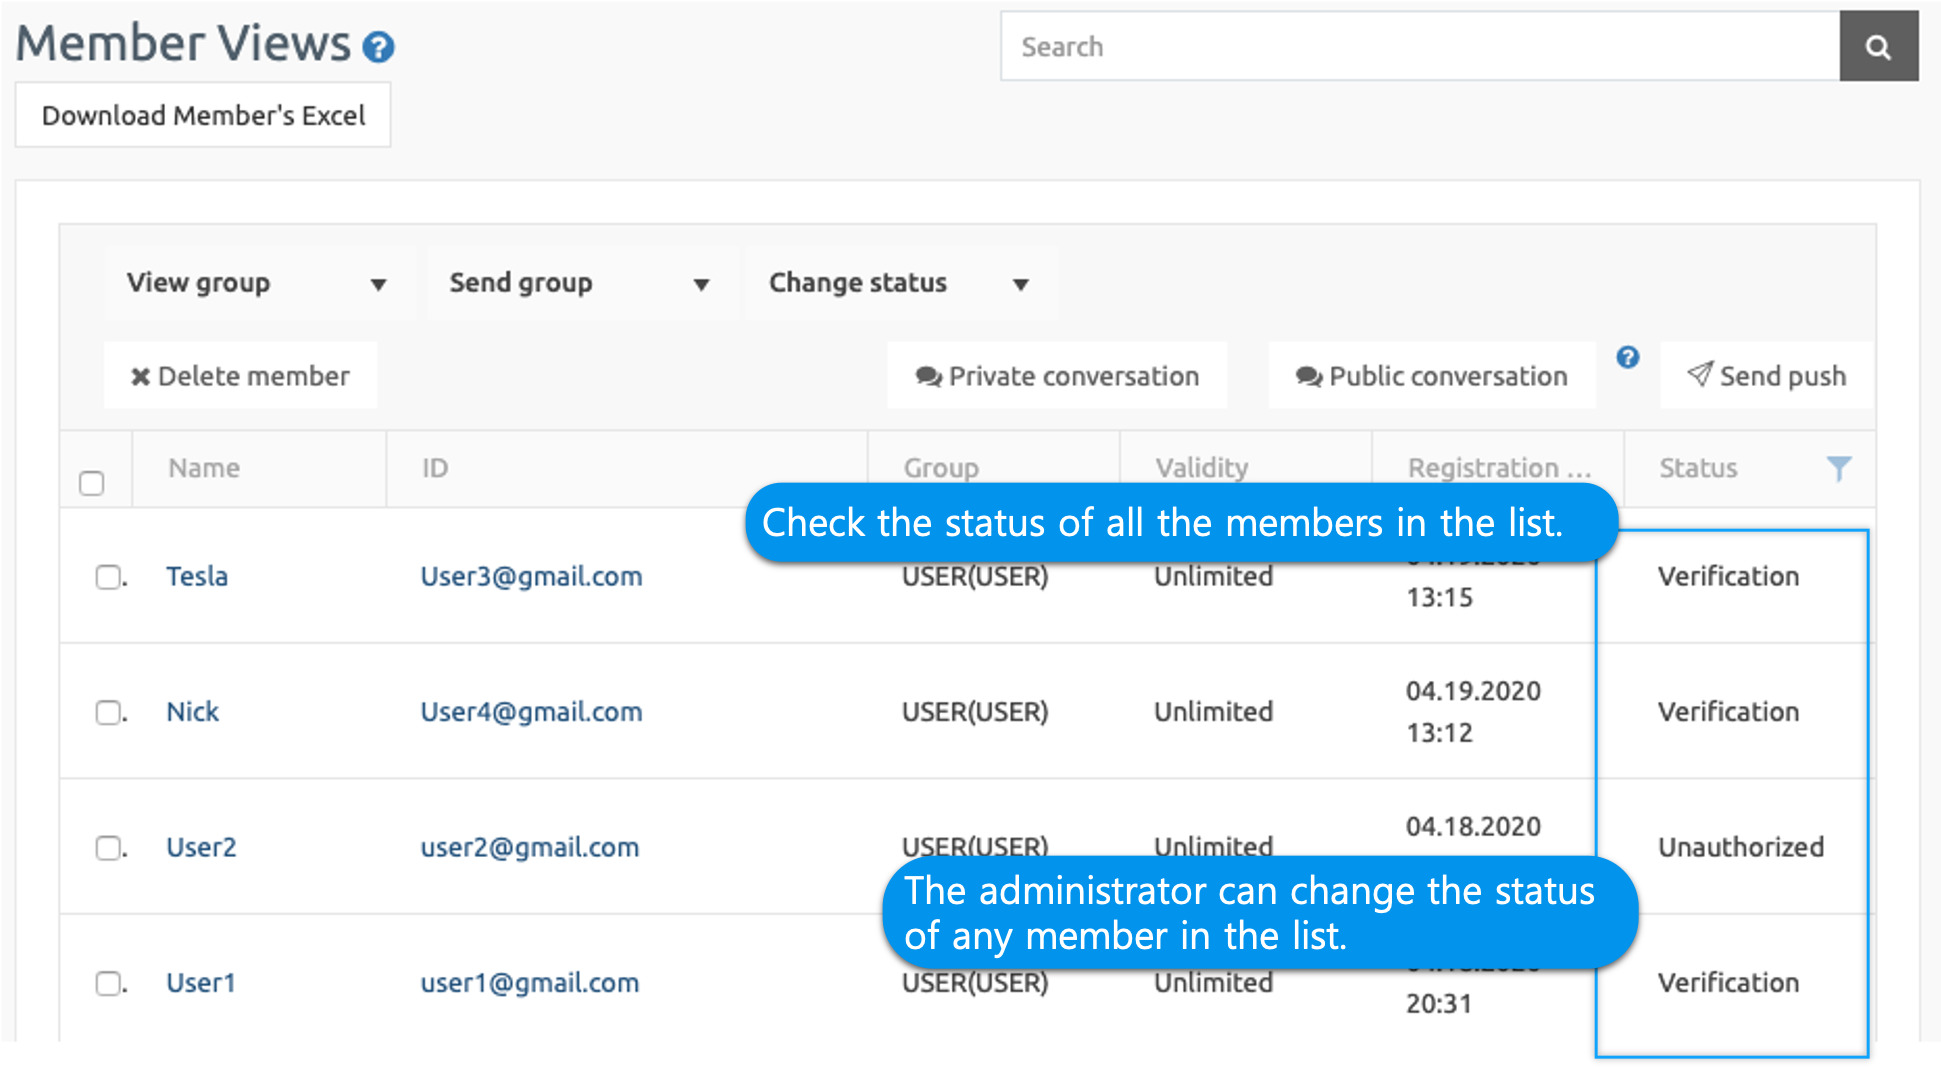This screenshot has height=1068, width=1941.
Task: Tick the checkbox for User2
Action: (108, 848)
